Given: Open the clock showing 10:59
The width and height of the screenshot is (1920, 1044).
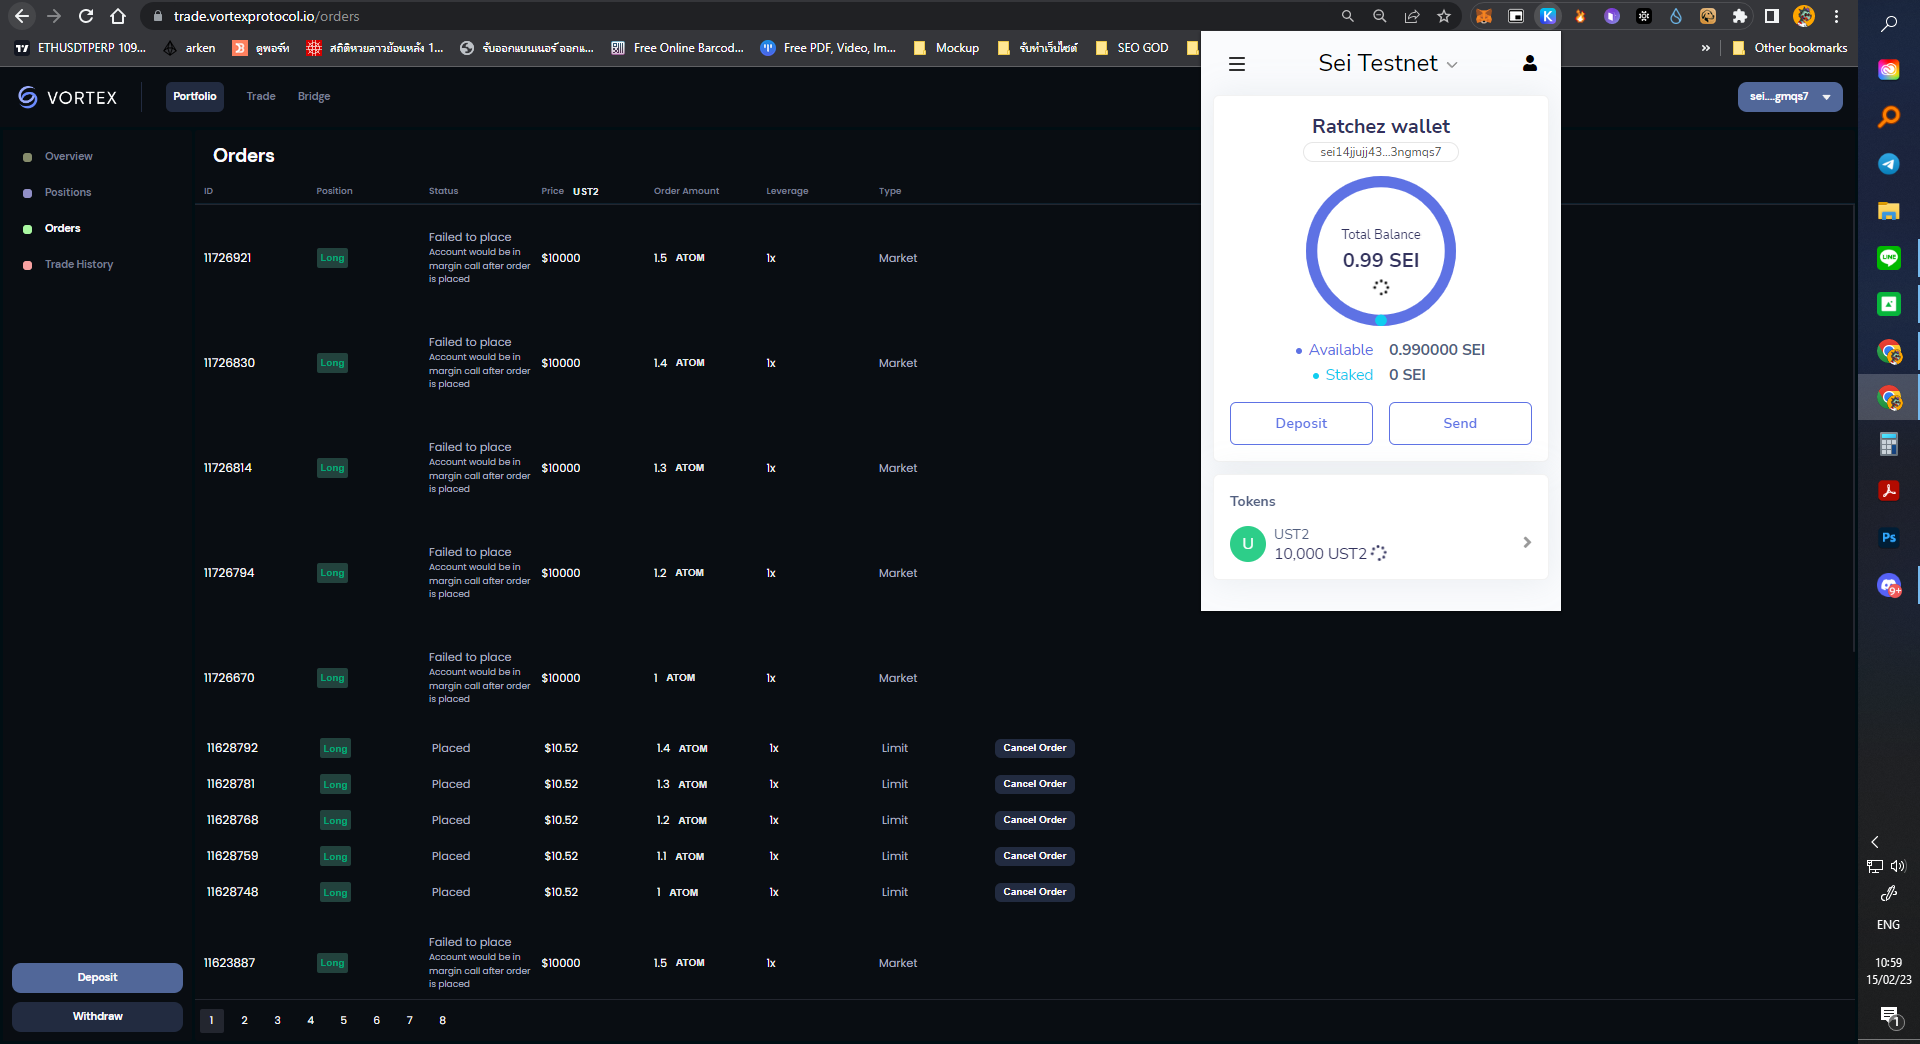Looking at the screenshot, I should point(1889,971).
